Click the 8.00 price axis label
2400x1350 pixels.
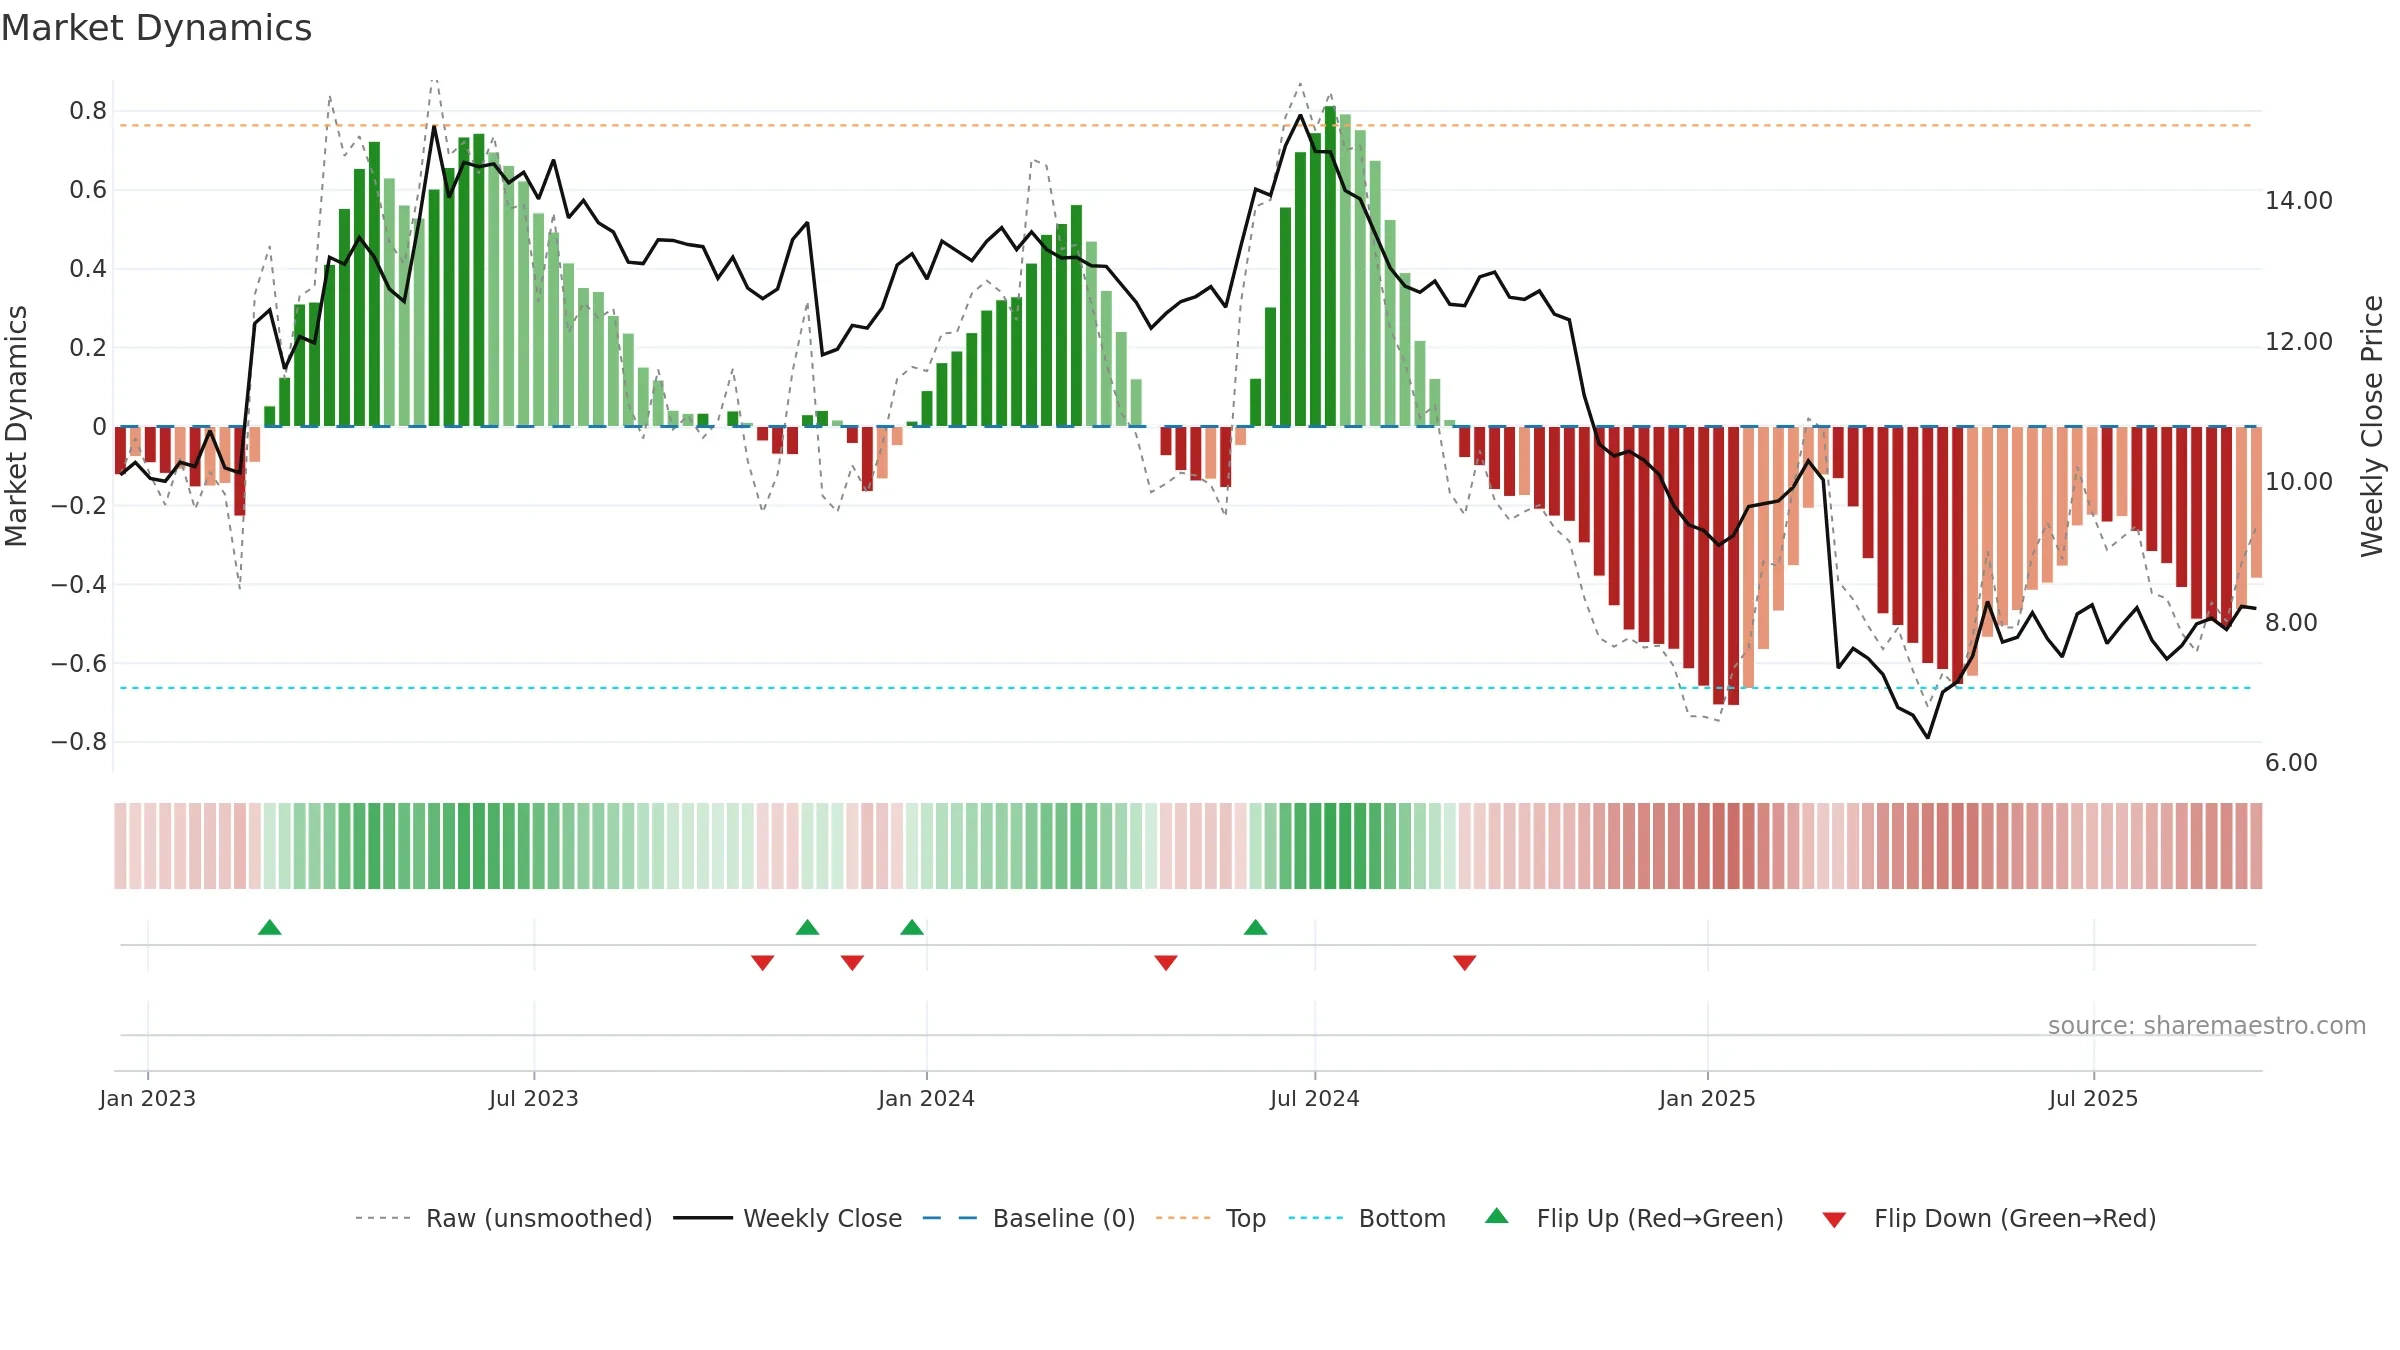[x=2291, y=623]
